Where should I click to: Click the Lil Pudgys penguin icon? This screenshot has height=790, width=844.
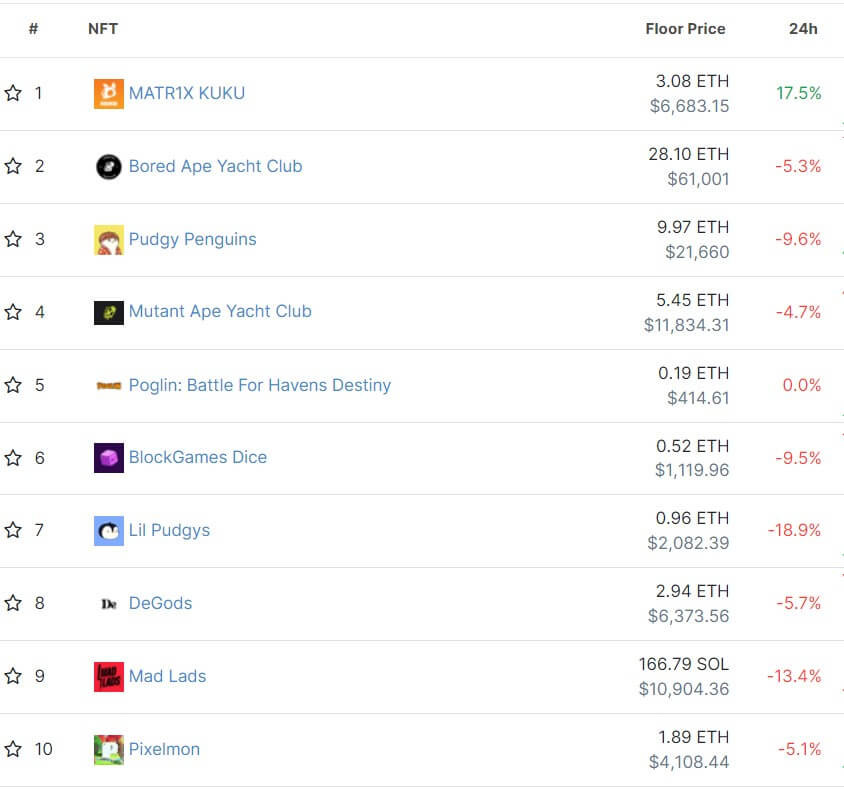tap(109, 531)
